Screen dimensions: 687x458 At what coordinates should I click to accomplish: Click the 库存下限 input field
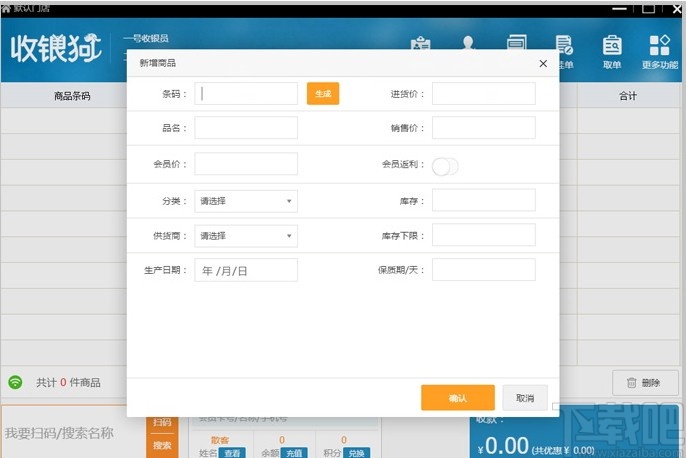pos(484,234)
